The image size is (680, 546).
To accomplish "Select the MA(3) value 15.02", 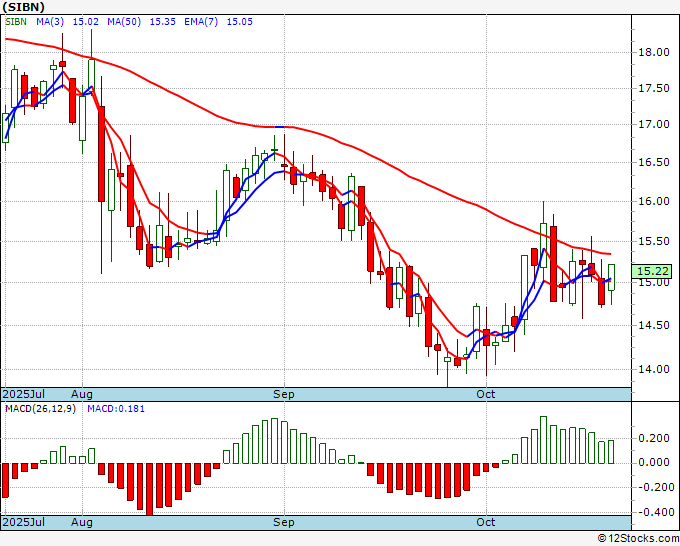I will coord(85,22).
